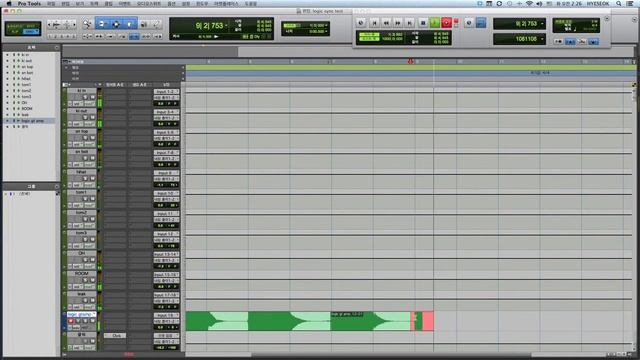The image size is (640, 360).
Task: Solo the ki in track
Action: click(86, 97)
